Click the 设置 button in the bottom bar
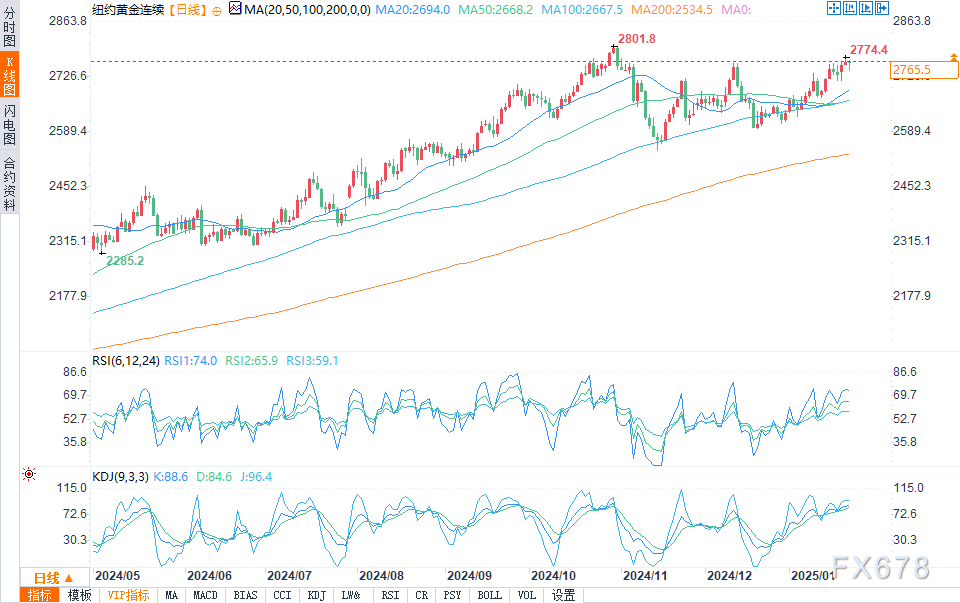 point(563,595)
